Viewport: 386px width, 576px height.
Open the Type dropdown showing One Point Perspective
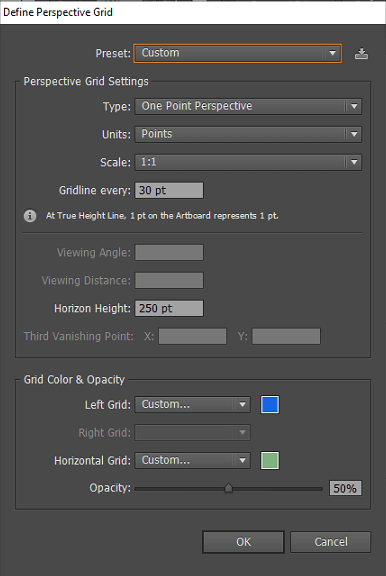coord(248,106)
